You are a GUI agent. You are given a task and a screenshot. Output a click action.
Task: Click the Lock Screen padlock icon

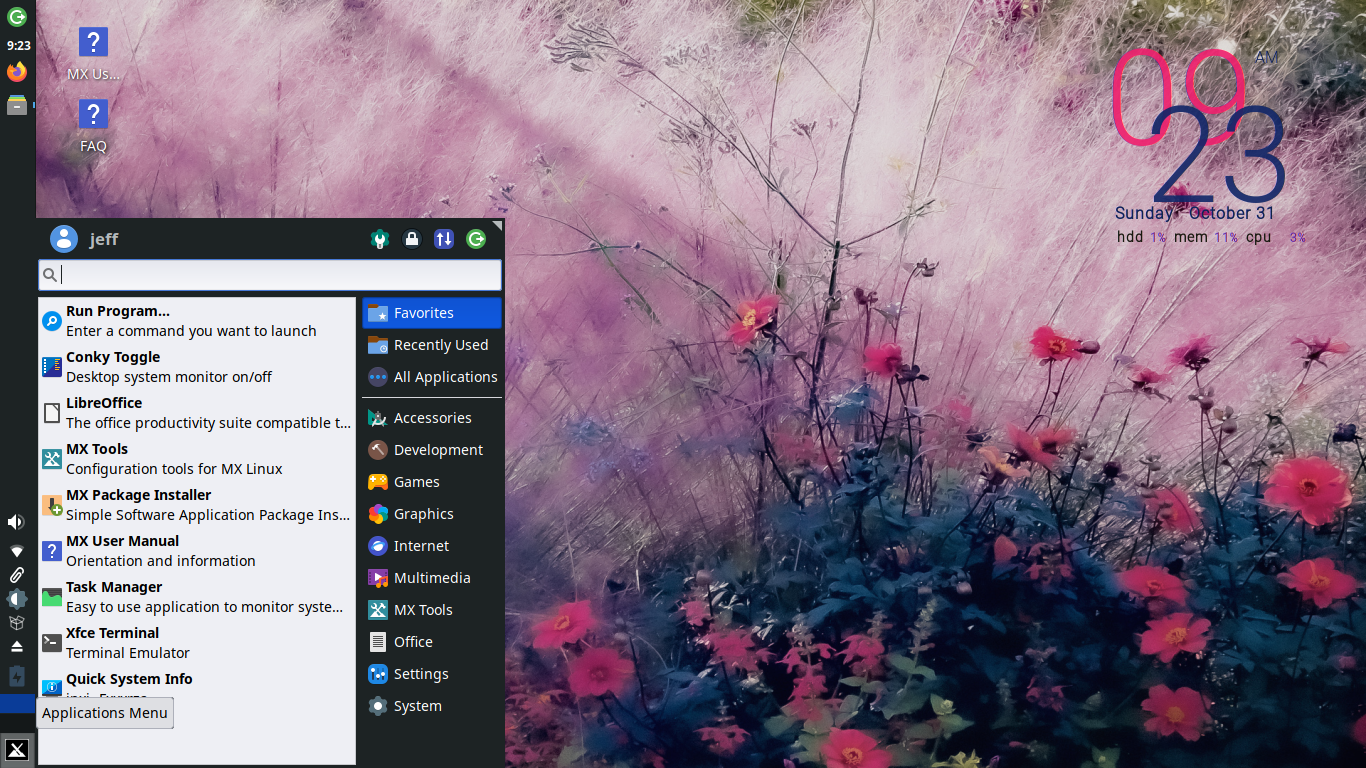(x=411, y=239)
